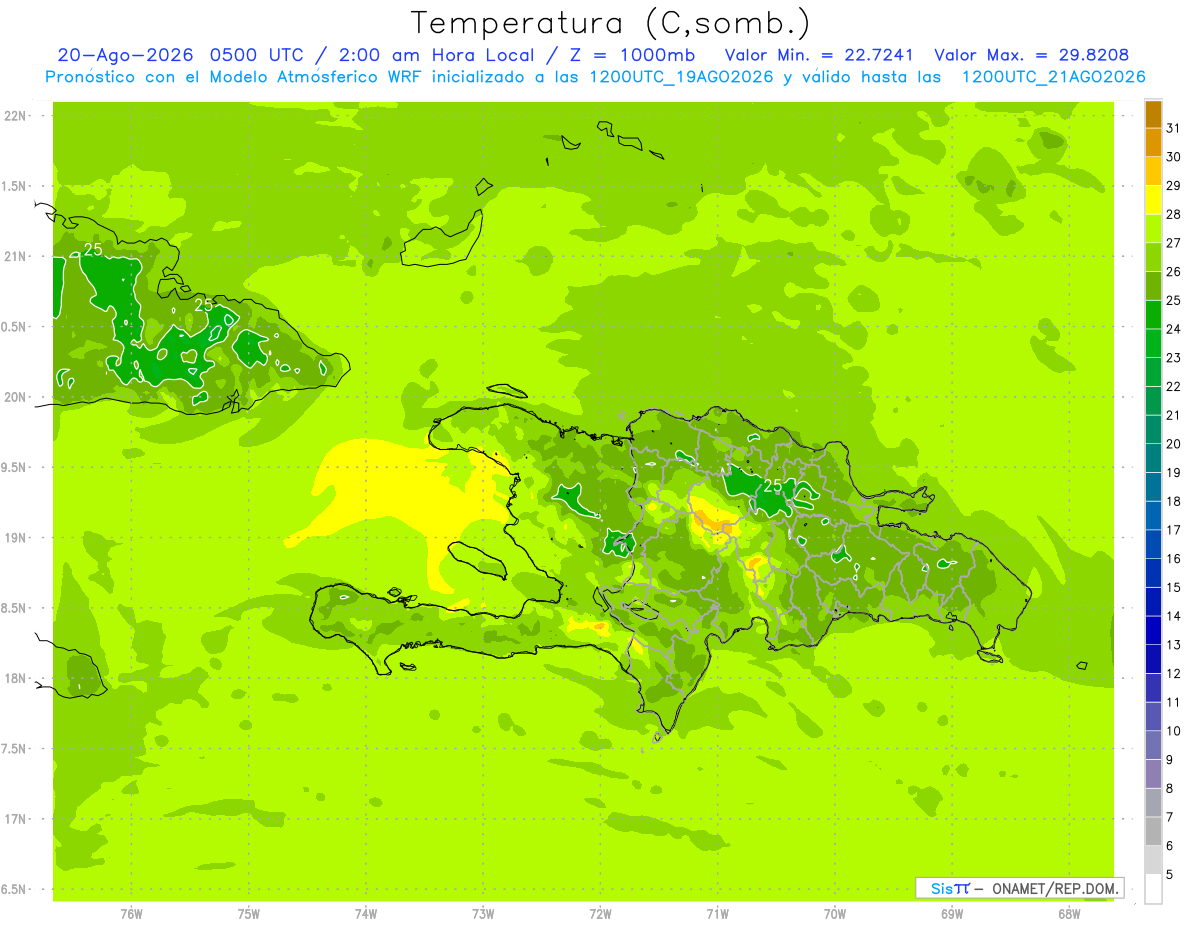
Task: Click colorbar label '10'
Action: pos(1174,731)
